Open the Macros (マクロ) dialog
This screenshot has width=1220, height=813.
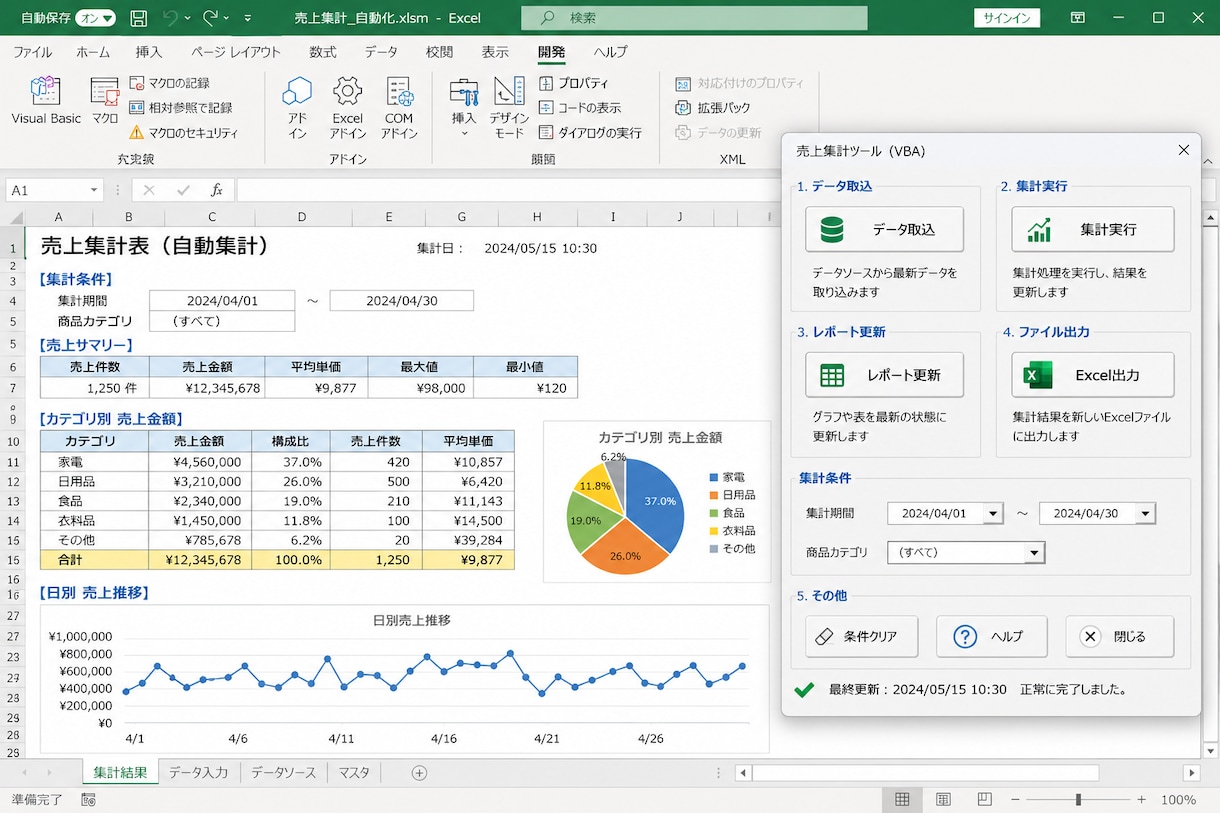(105, 100)
